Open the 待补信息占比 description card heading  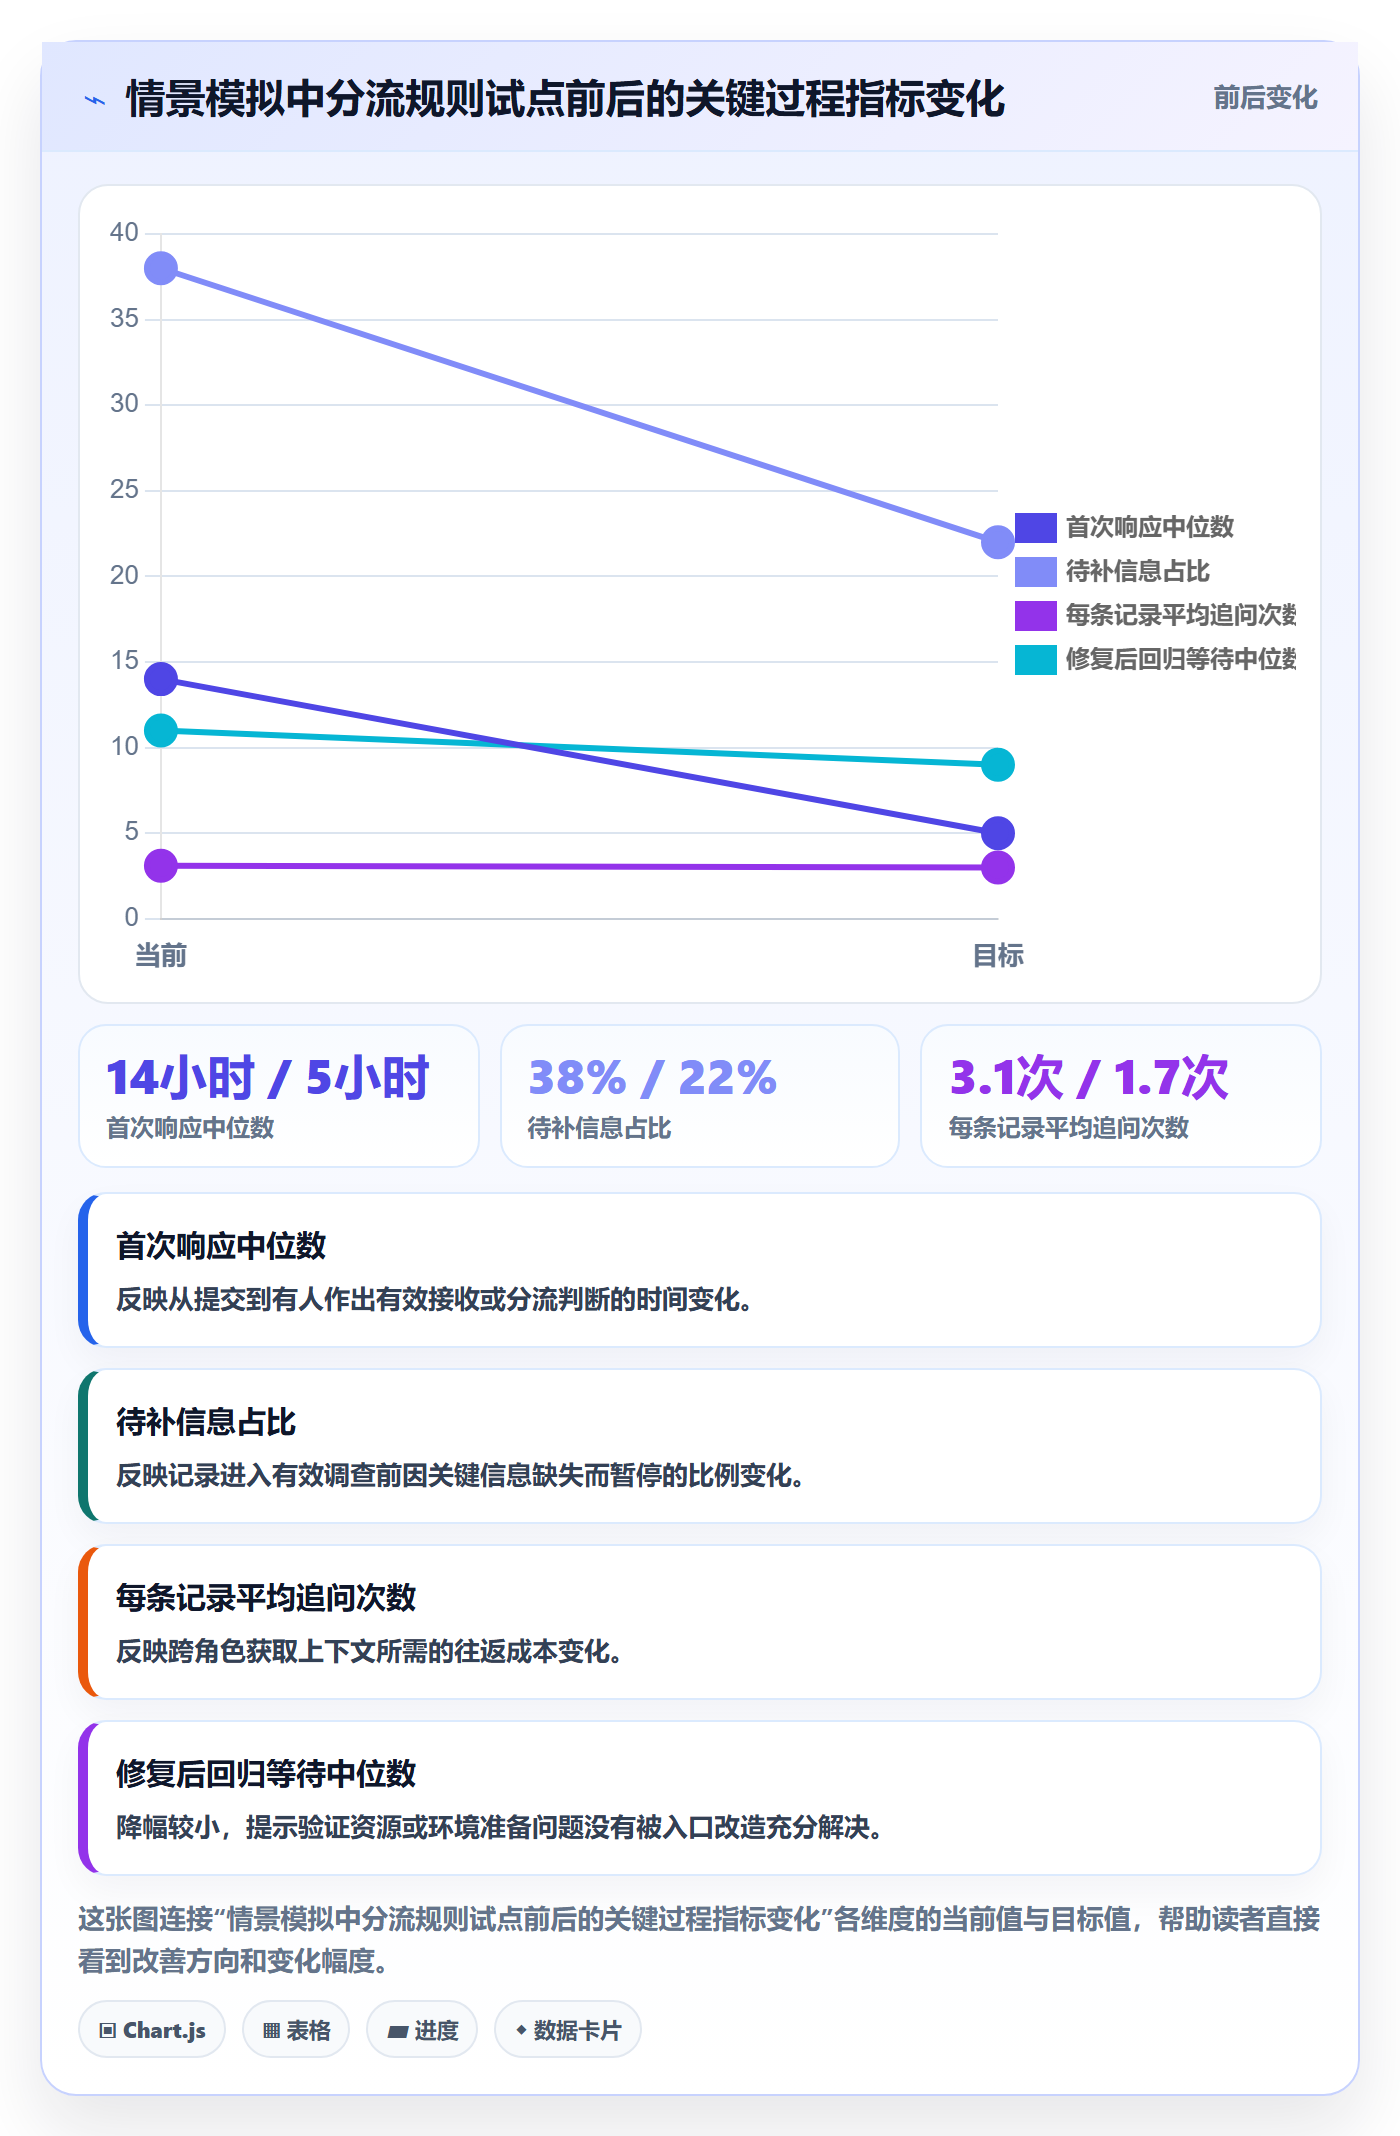[206, 1422]
